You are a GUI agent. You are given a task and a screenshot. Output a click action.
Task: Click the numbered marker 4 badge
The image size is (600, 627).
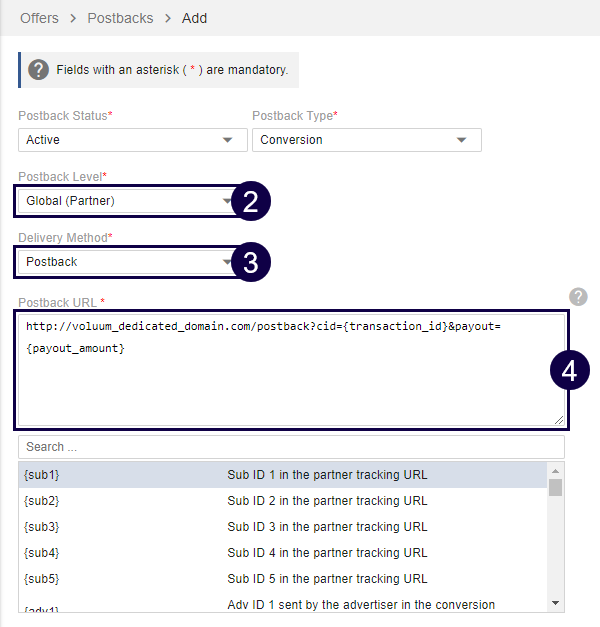point(569,370)
